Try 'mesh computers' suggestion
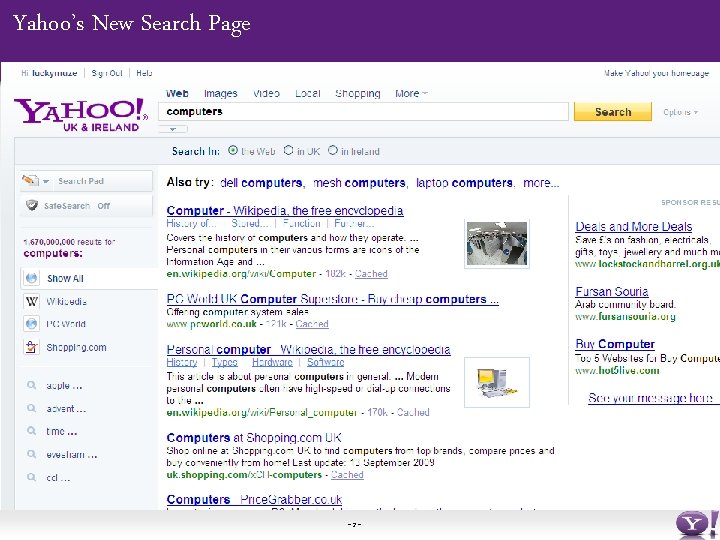 359,183
